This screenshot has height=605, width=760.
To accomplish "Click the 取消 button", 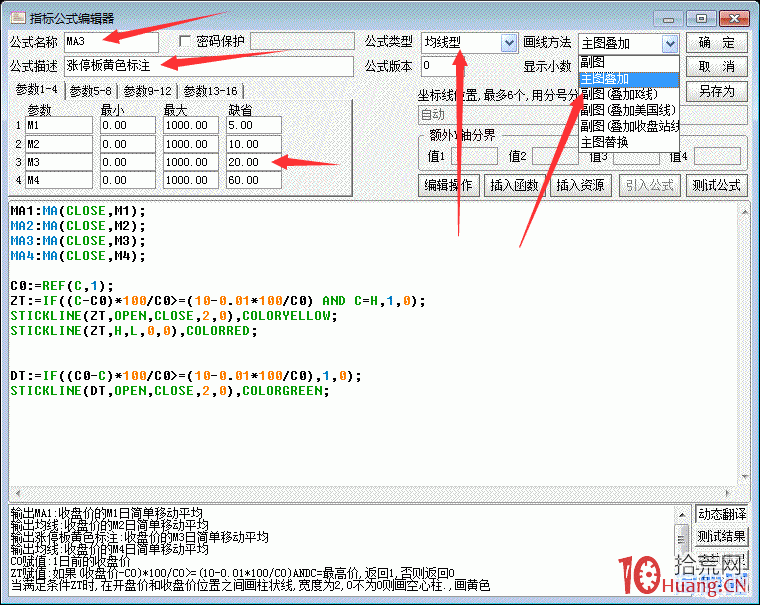I will (717, 67).
